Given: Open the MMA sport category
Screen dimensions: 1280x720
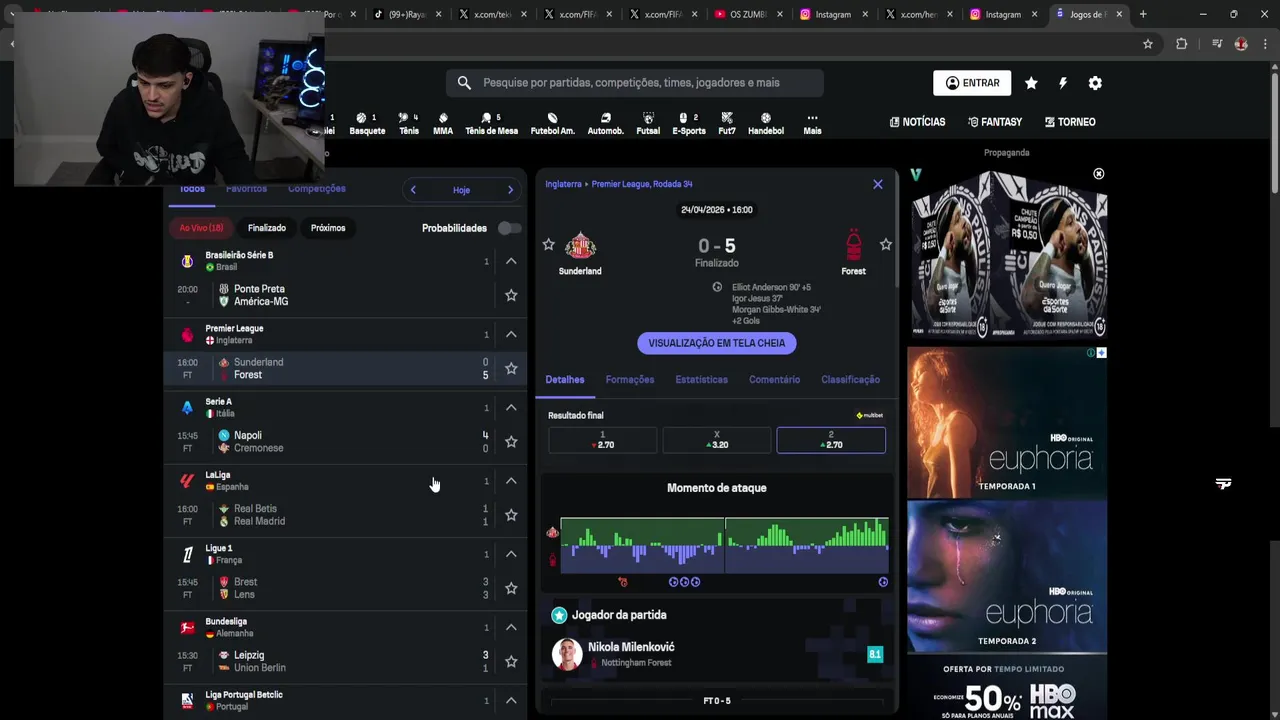Looking at the screenshot, I should click(443, 123).
